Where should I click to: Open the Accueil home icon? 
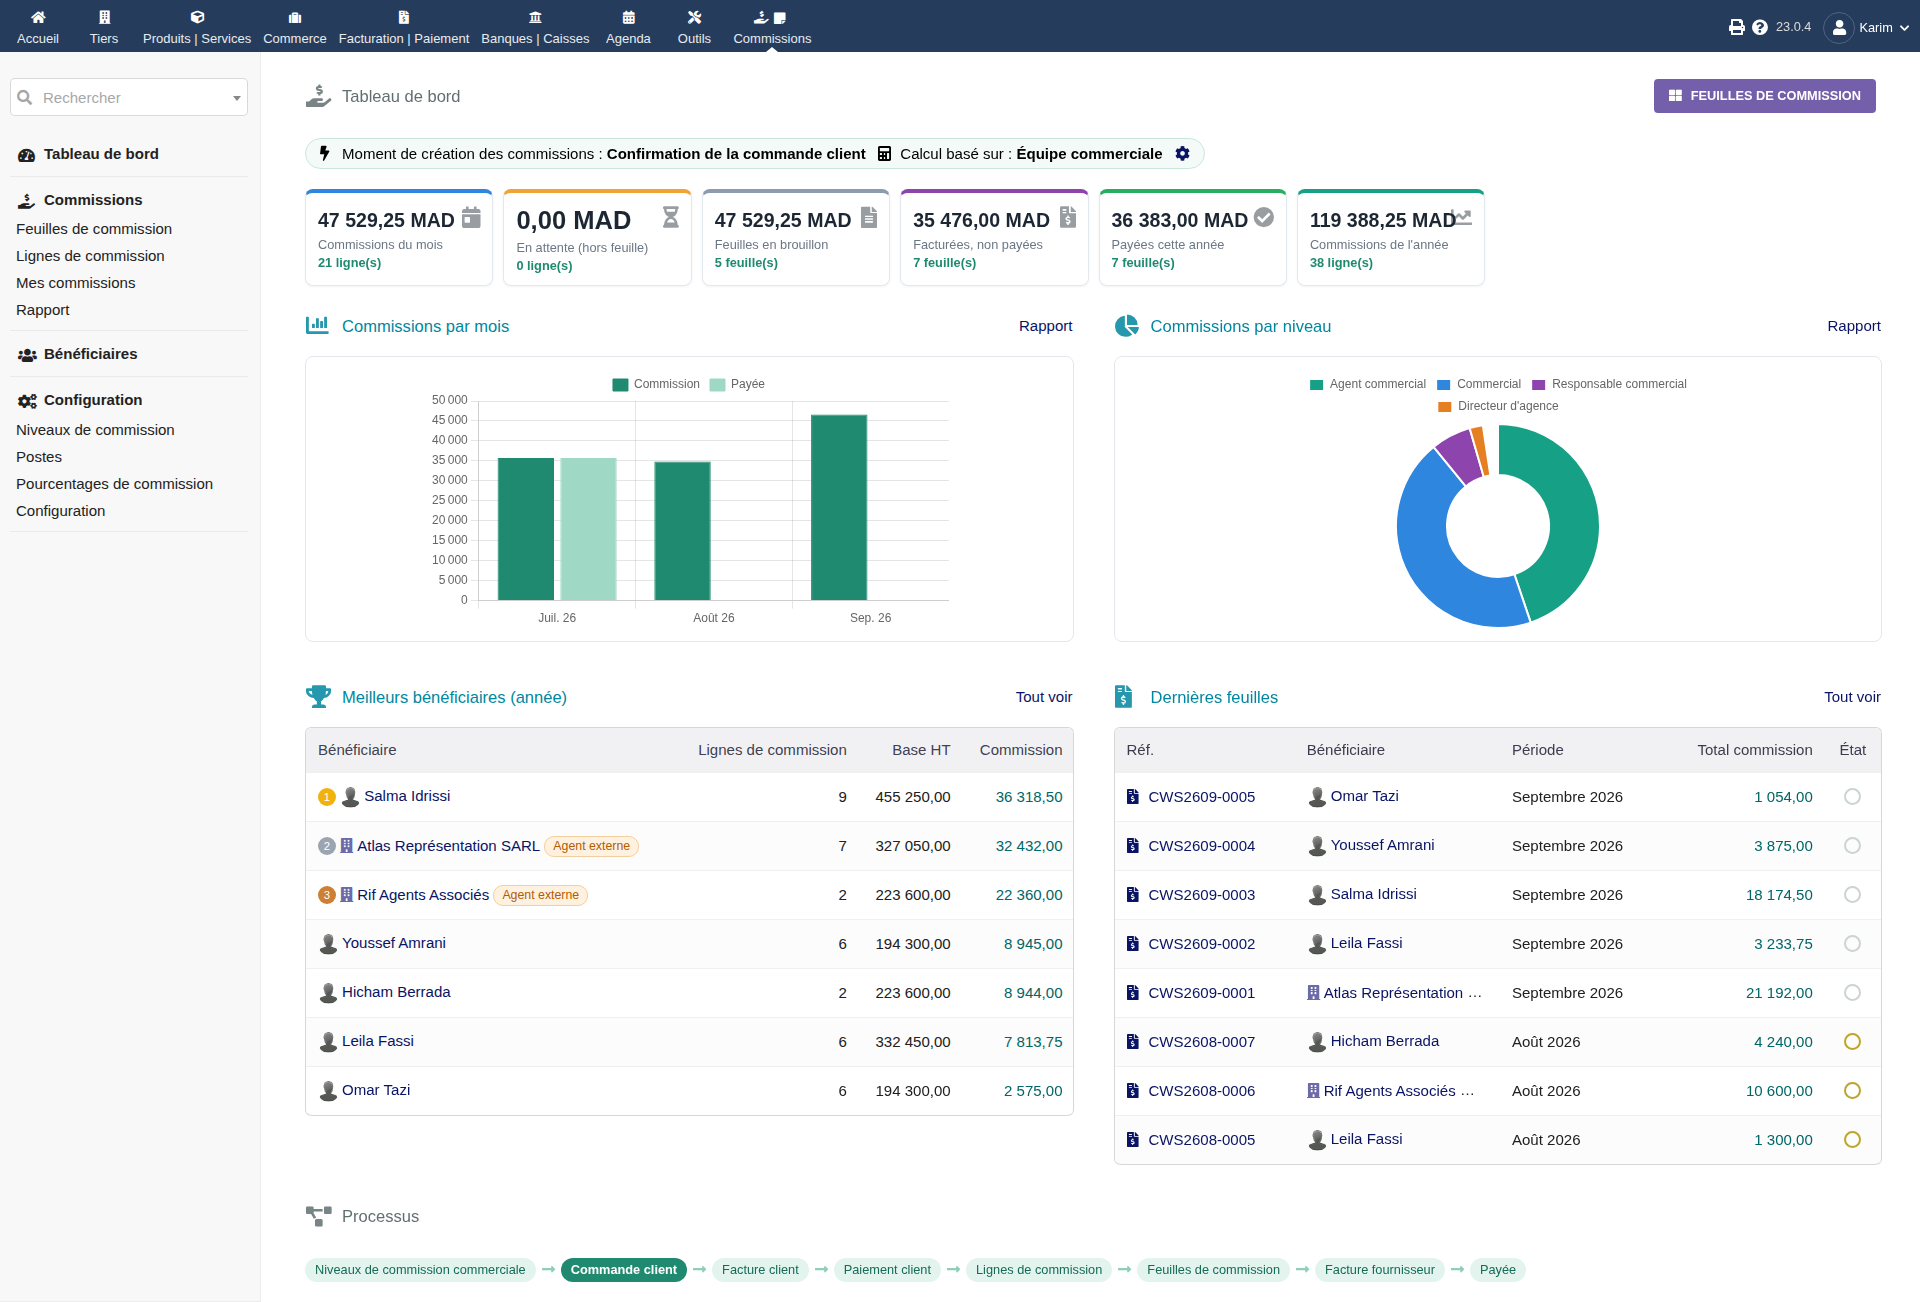tap(38, 17)
